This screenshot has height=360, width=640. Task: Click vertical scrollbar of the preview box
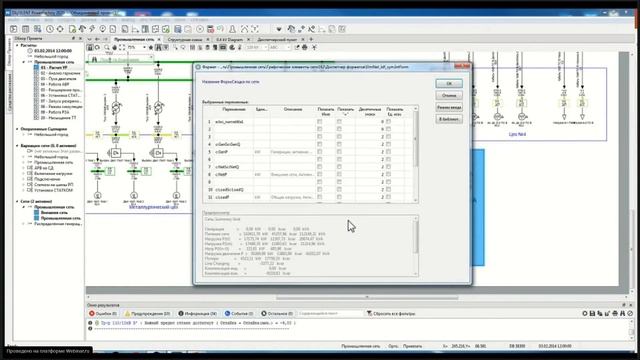tap(416, 246)
